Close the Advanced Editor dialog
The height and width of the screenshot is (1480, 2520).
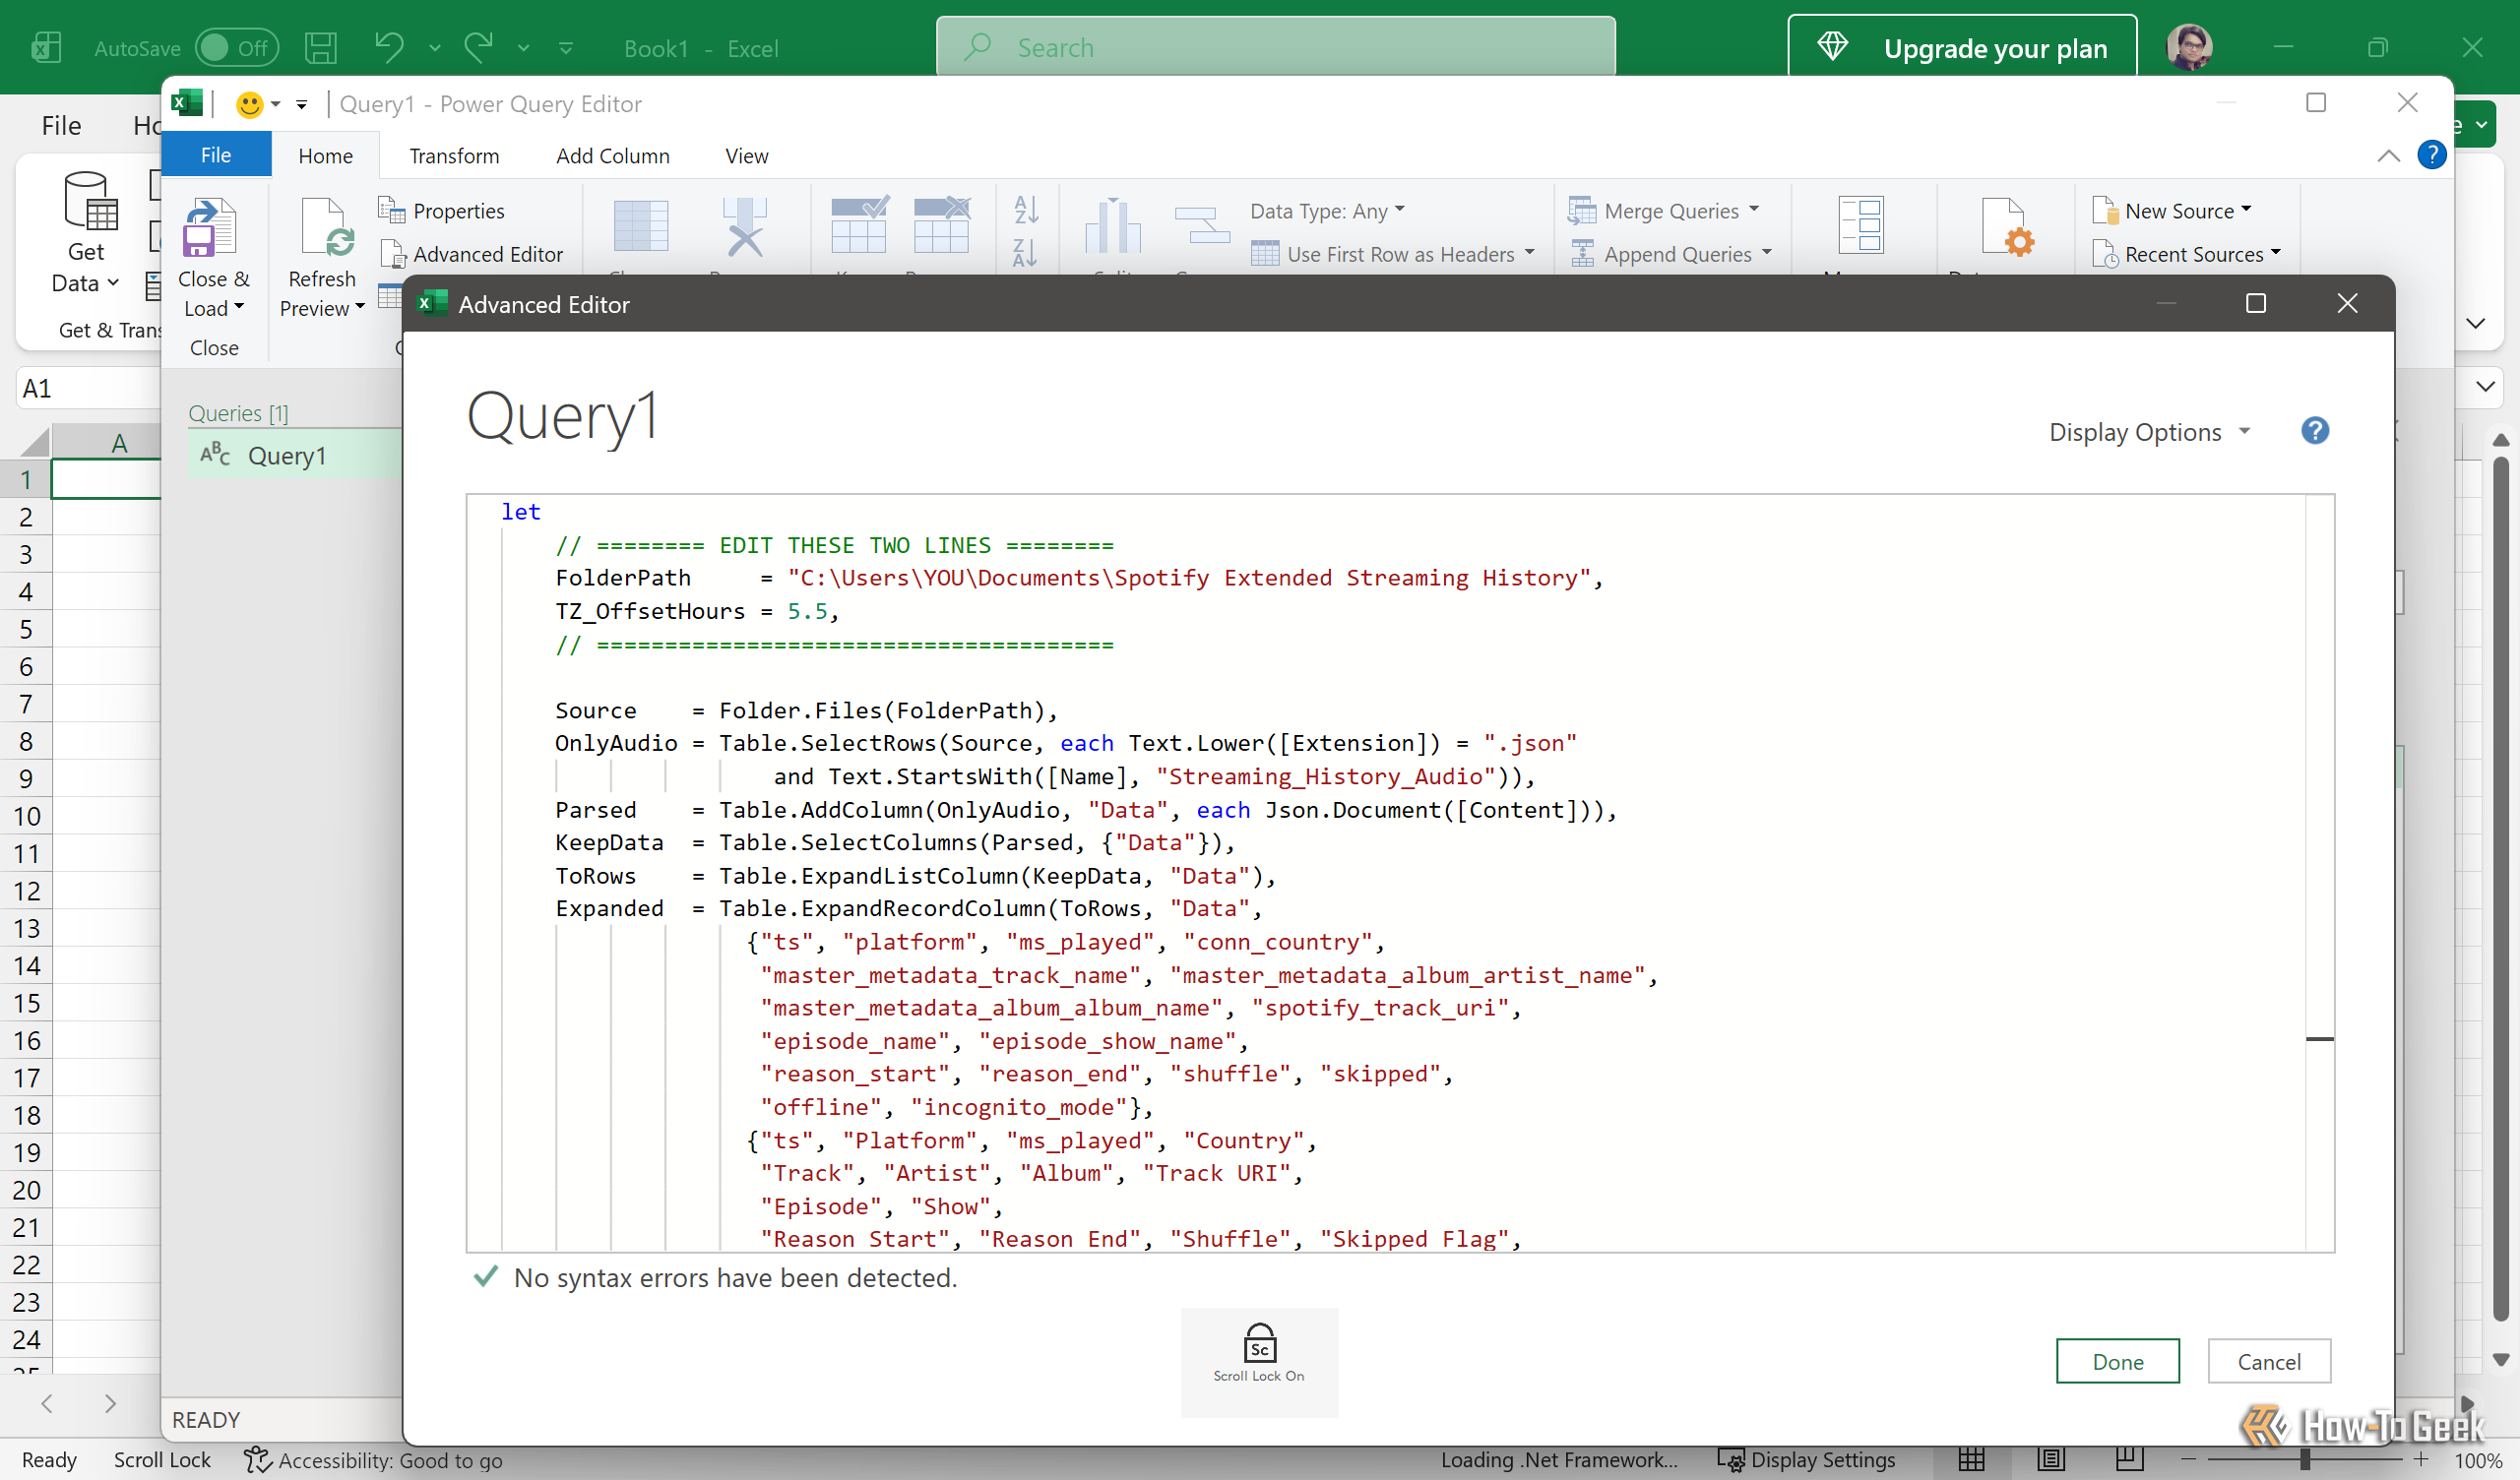[x=2347, y=303]
